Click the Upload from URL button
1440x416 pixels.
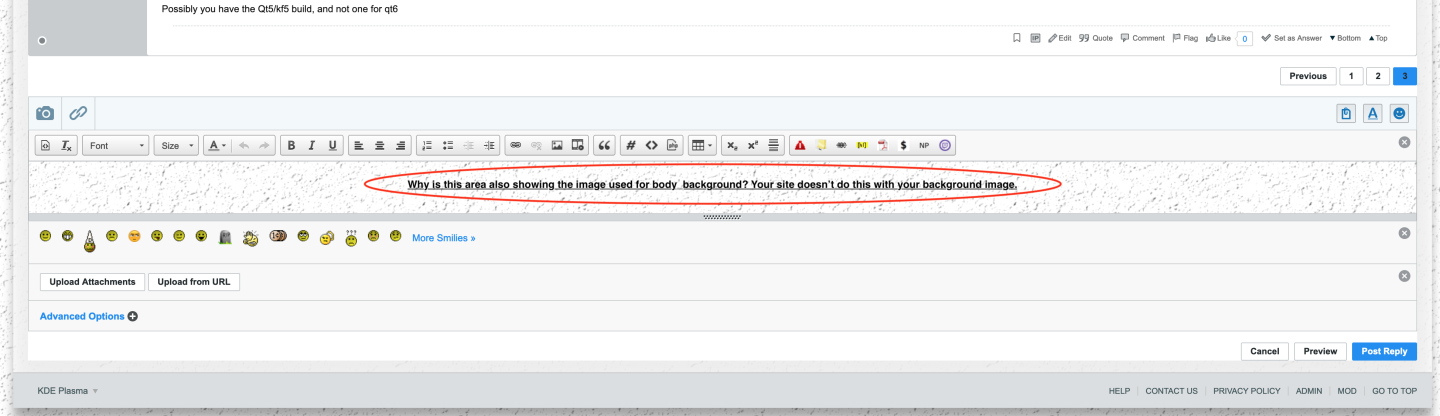pyautogui.click(x=194, y=282)
